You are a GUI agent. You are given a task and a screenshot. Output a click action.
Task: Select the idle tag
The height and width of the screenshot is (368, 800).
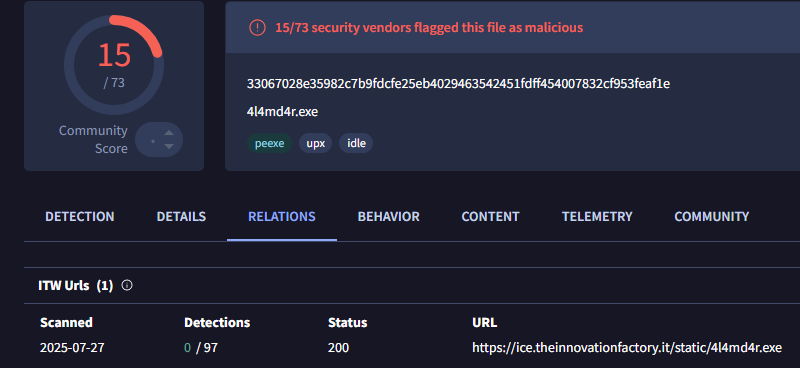click(x=356, y=143)
